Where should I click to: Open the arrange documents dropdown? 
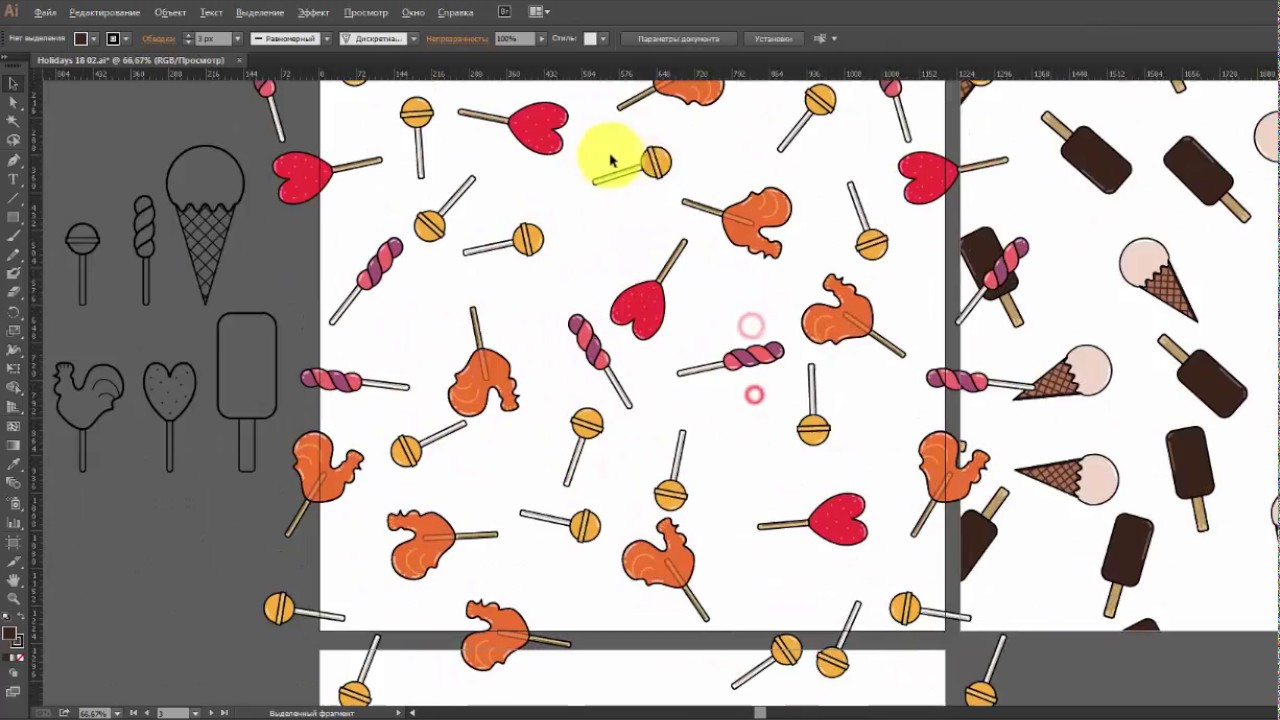tap(540, 12)
